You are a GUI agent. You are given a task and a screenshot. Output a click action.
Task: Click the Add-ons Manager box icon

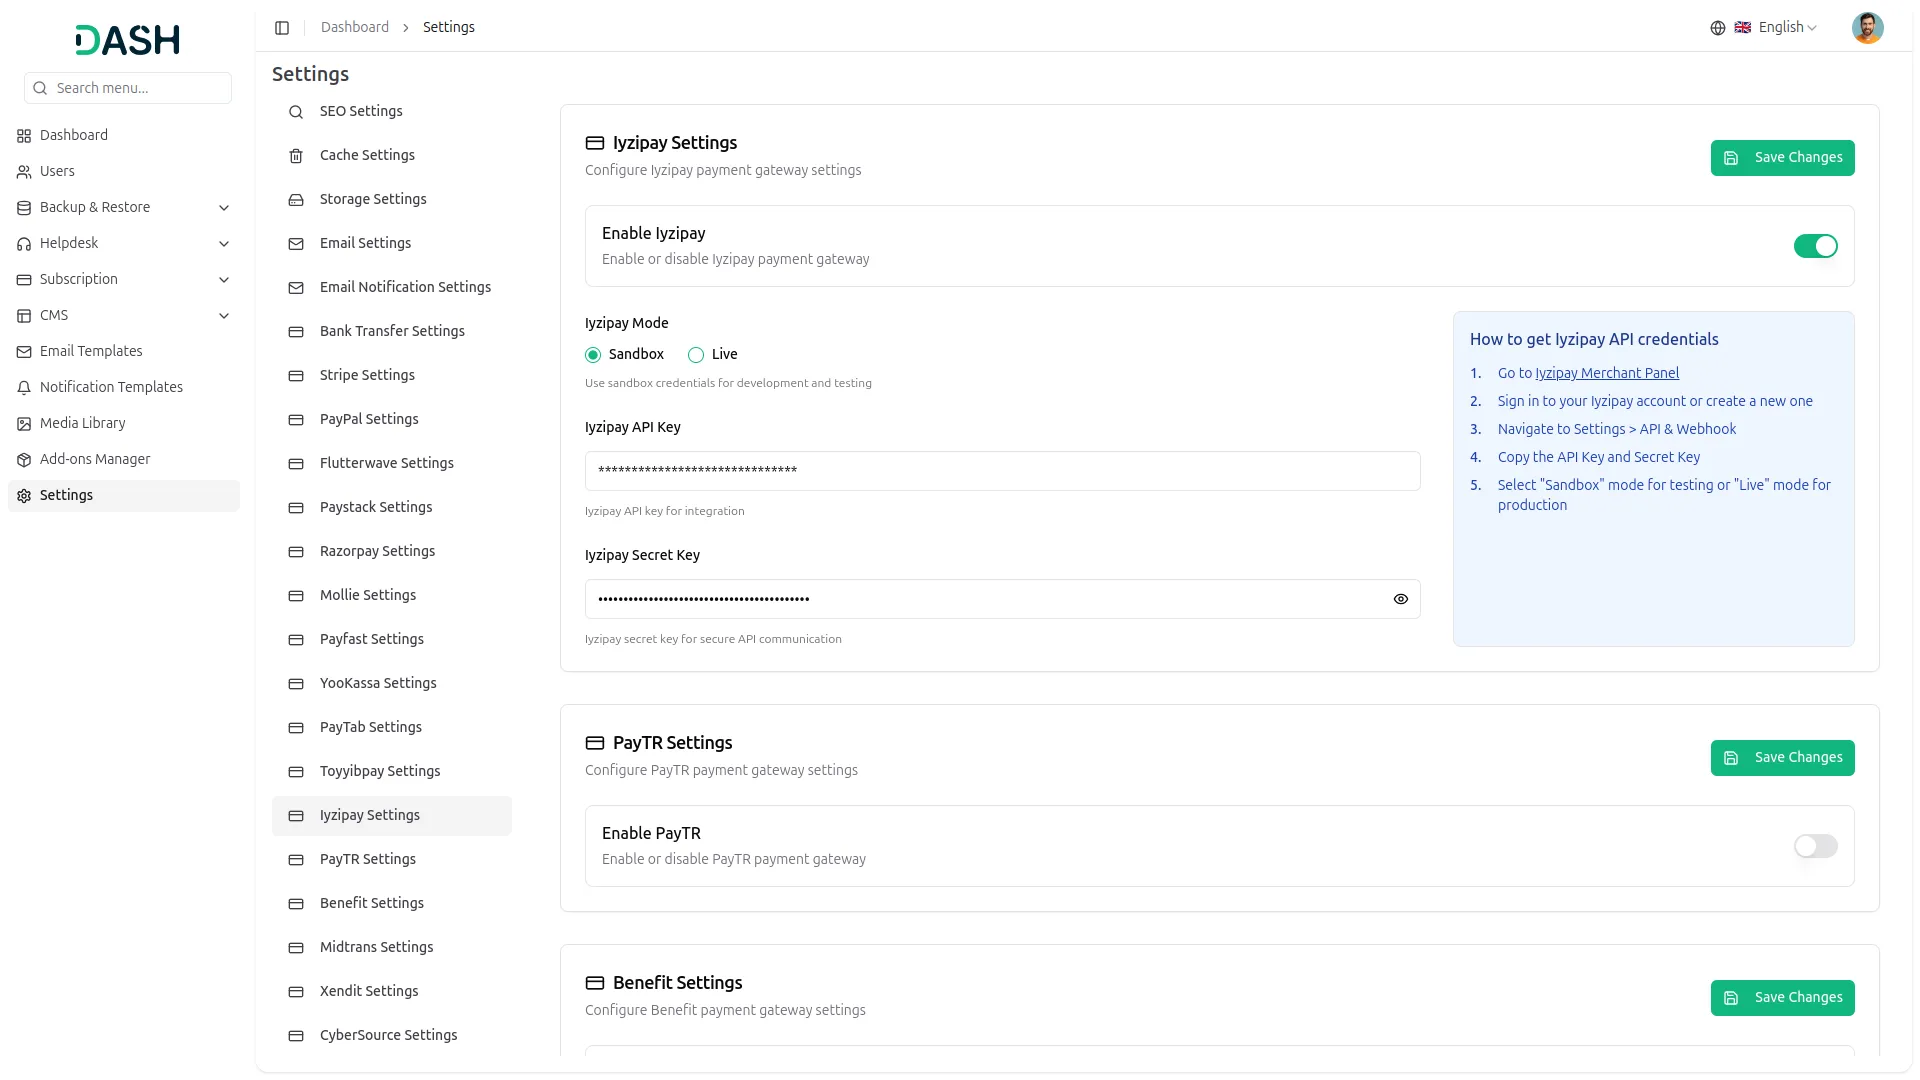pyautogui.click(x=24, y=460)
